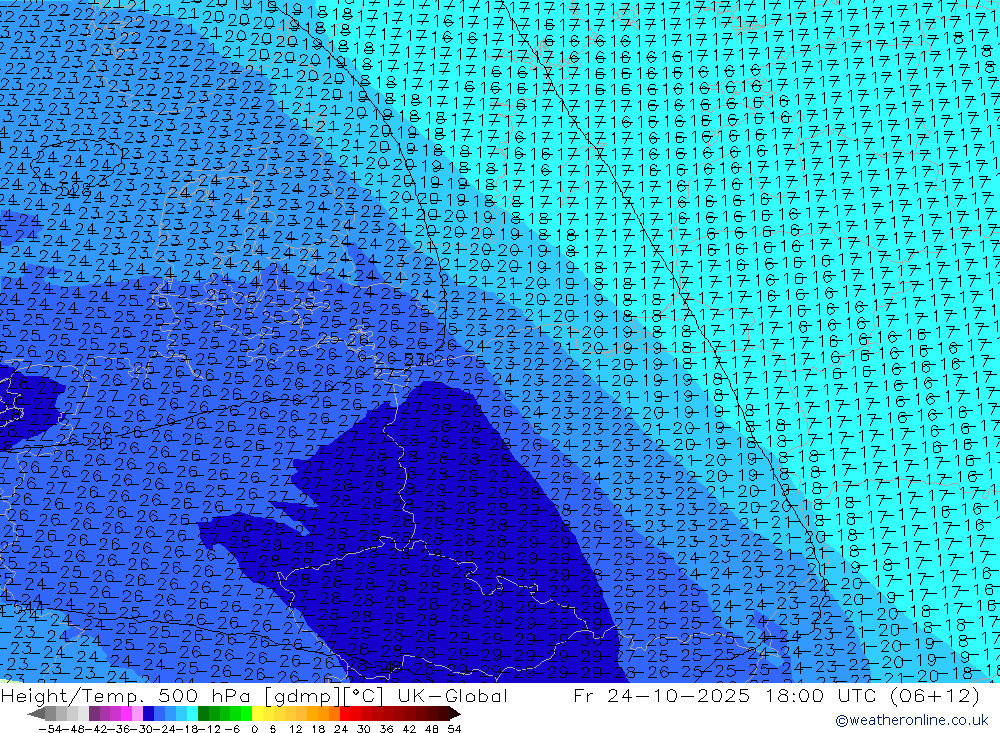Click the '18:00 UTC' time text
Screen dimensions: 1000x733
tap(823, 695)
